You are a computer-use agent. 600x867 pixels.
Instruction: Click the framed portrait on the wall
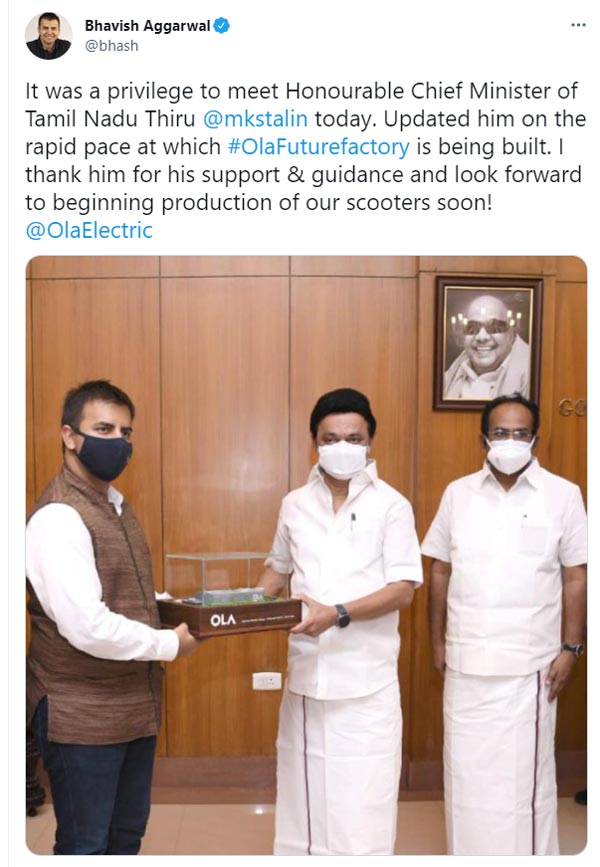click(488, 343)
